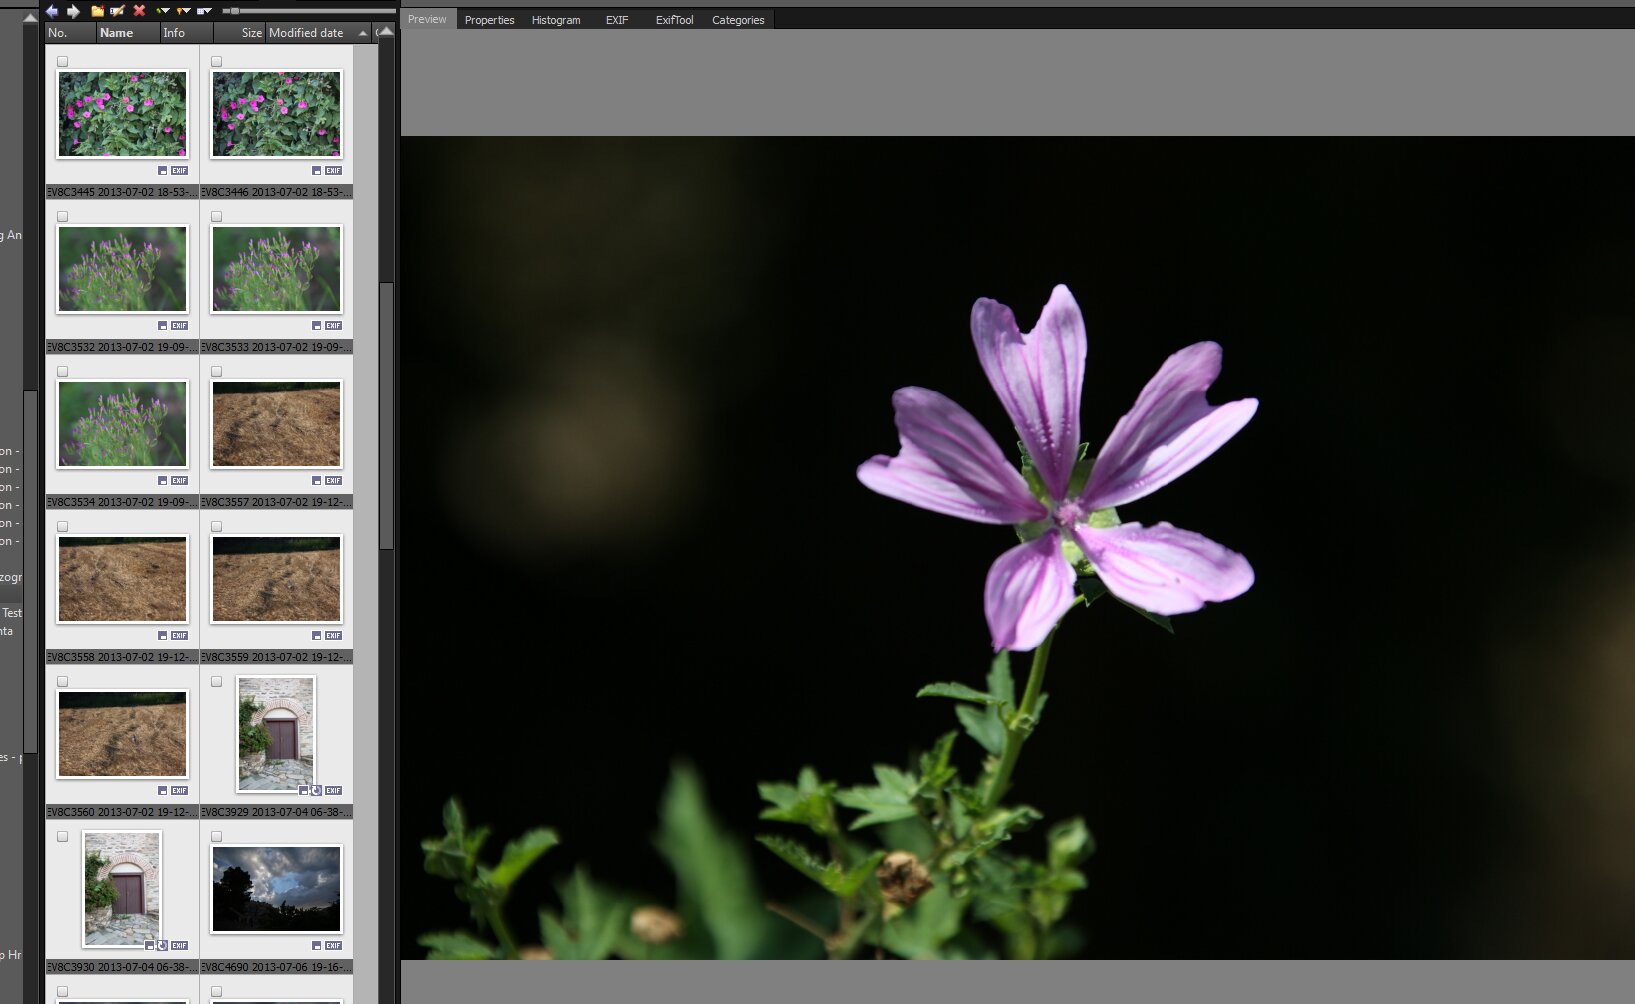Click the left folder panel scrollbar thumb
The height and width of the screenshot is (1004, 1635).
pyautogui.click(x=30, y=570)
